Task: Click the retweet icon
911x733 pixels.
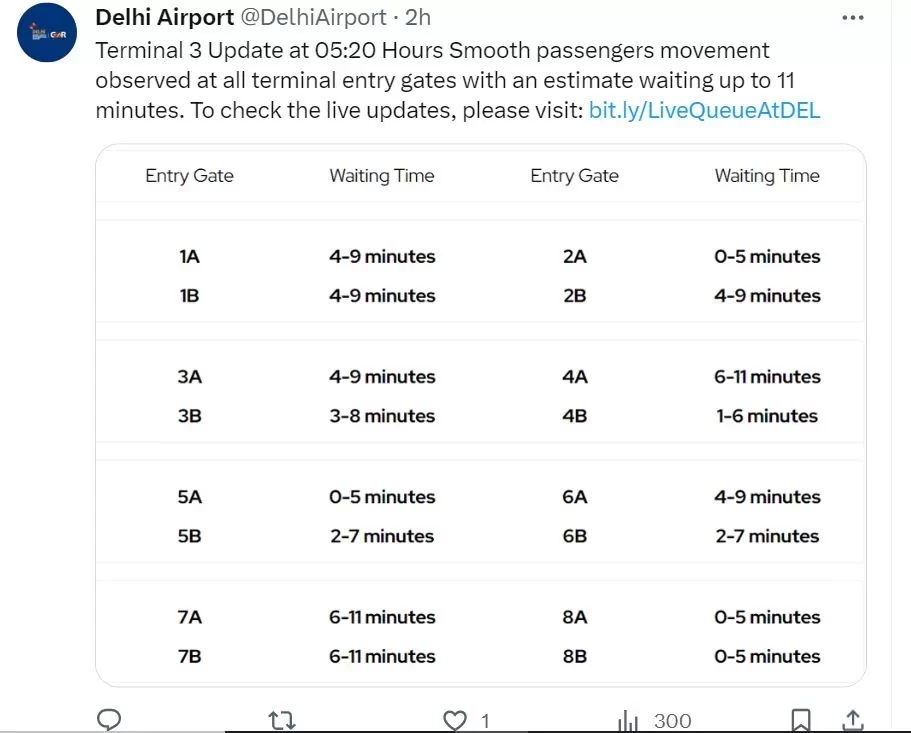Action: (x=282, y=721)
